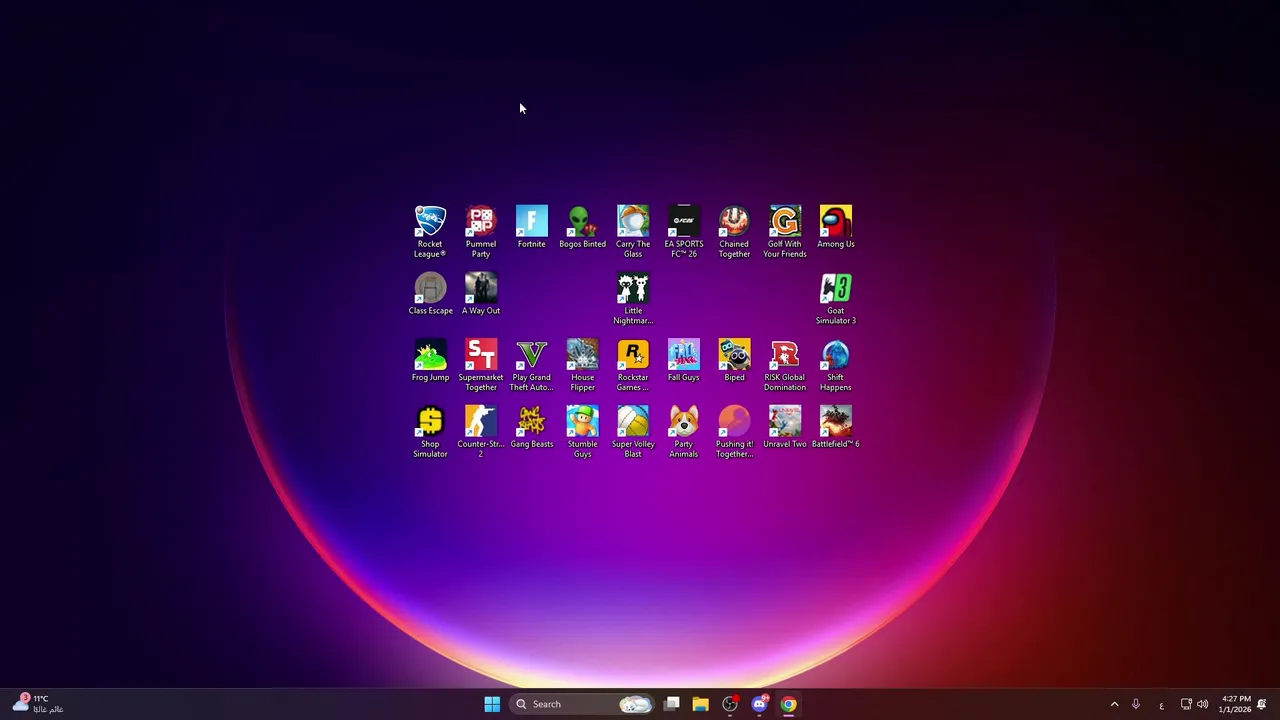This screenshot has width=1280, height=720.
Task: Select the Rocket League desktop shortcut
Action: click(x=430, y=232)
